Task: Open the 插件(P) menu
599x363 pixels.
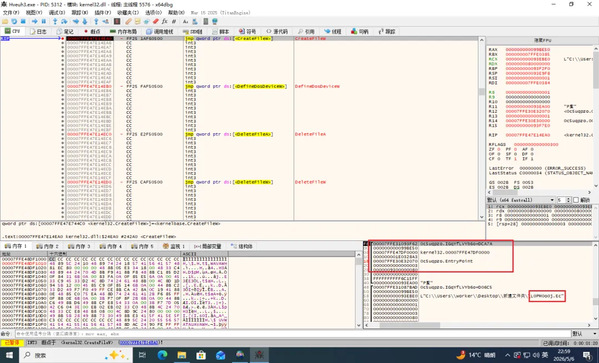Action: (x=103, y=13)
